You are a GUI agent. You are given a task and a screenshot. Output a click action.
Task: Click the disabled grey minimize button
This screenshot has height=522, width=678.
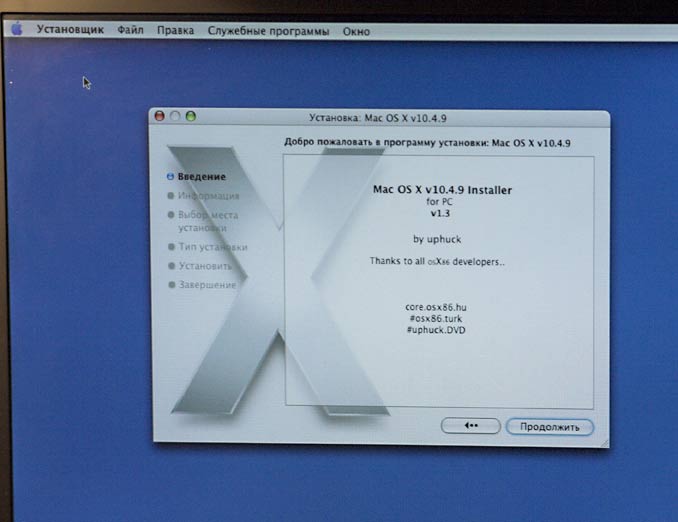coord(175,116)
